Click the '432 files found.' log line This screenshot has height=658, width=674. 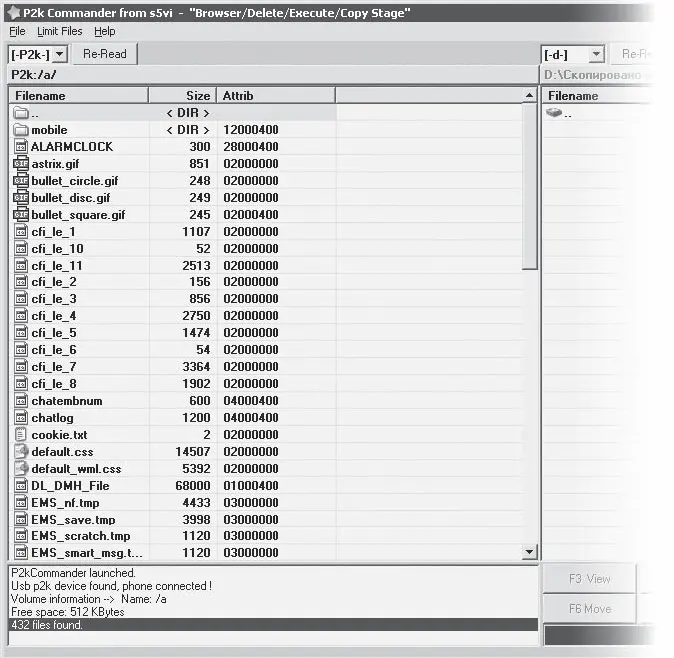[x=273, y=624]
